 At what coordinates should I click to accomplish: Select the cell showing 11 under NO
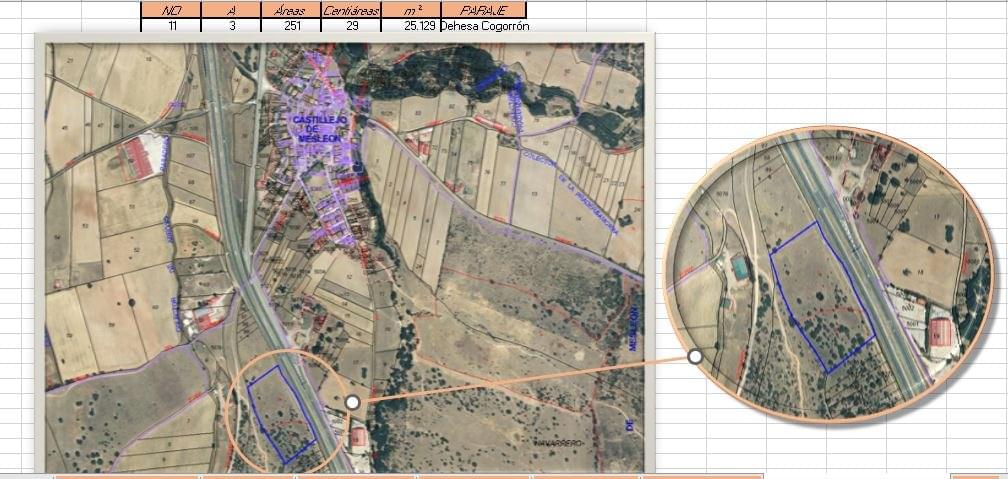pos(171,26)
